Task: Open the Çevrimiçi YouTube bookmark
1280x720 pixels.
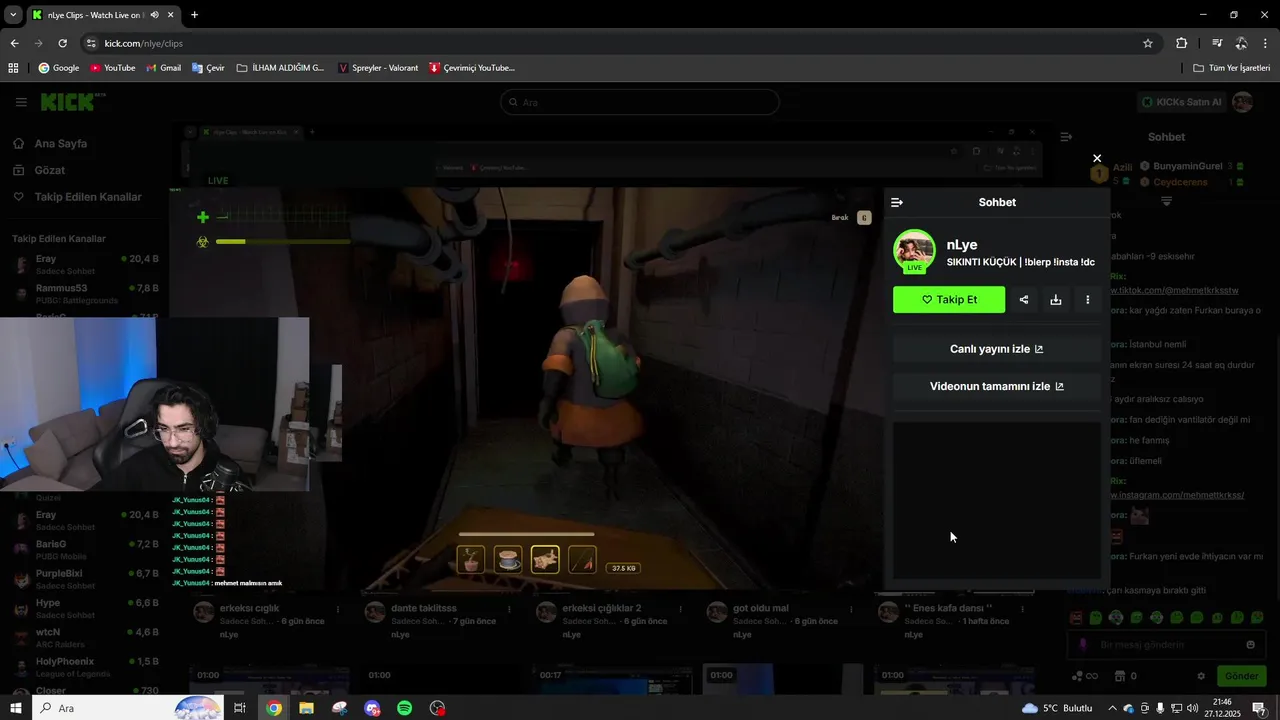Action: [x=472, y=68]
